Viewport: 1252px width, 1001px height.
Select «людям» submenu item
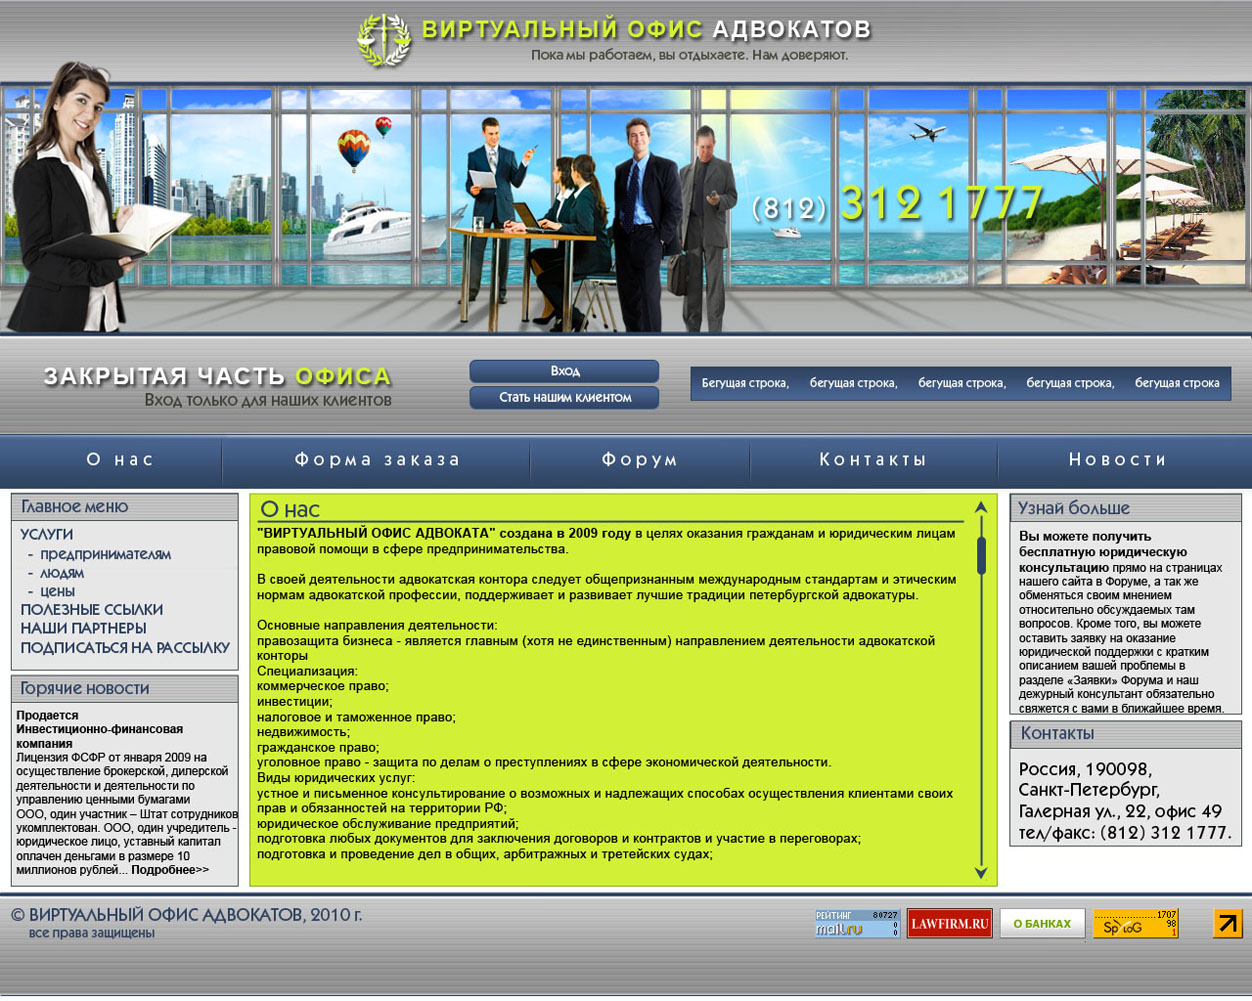click(61, 573)
